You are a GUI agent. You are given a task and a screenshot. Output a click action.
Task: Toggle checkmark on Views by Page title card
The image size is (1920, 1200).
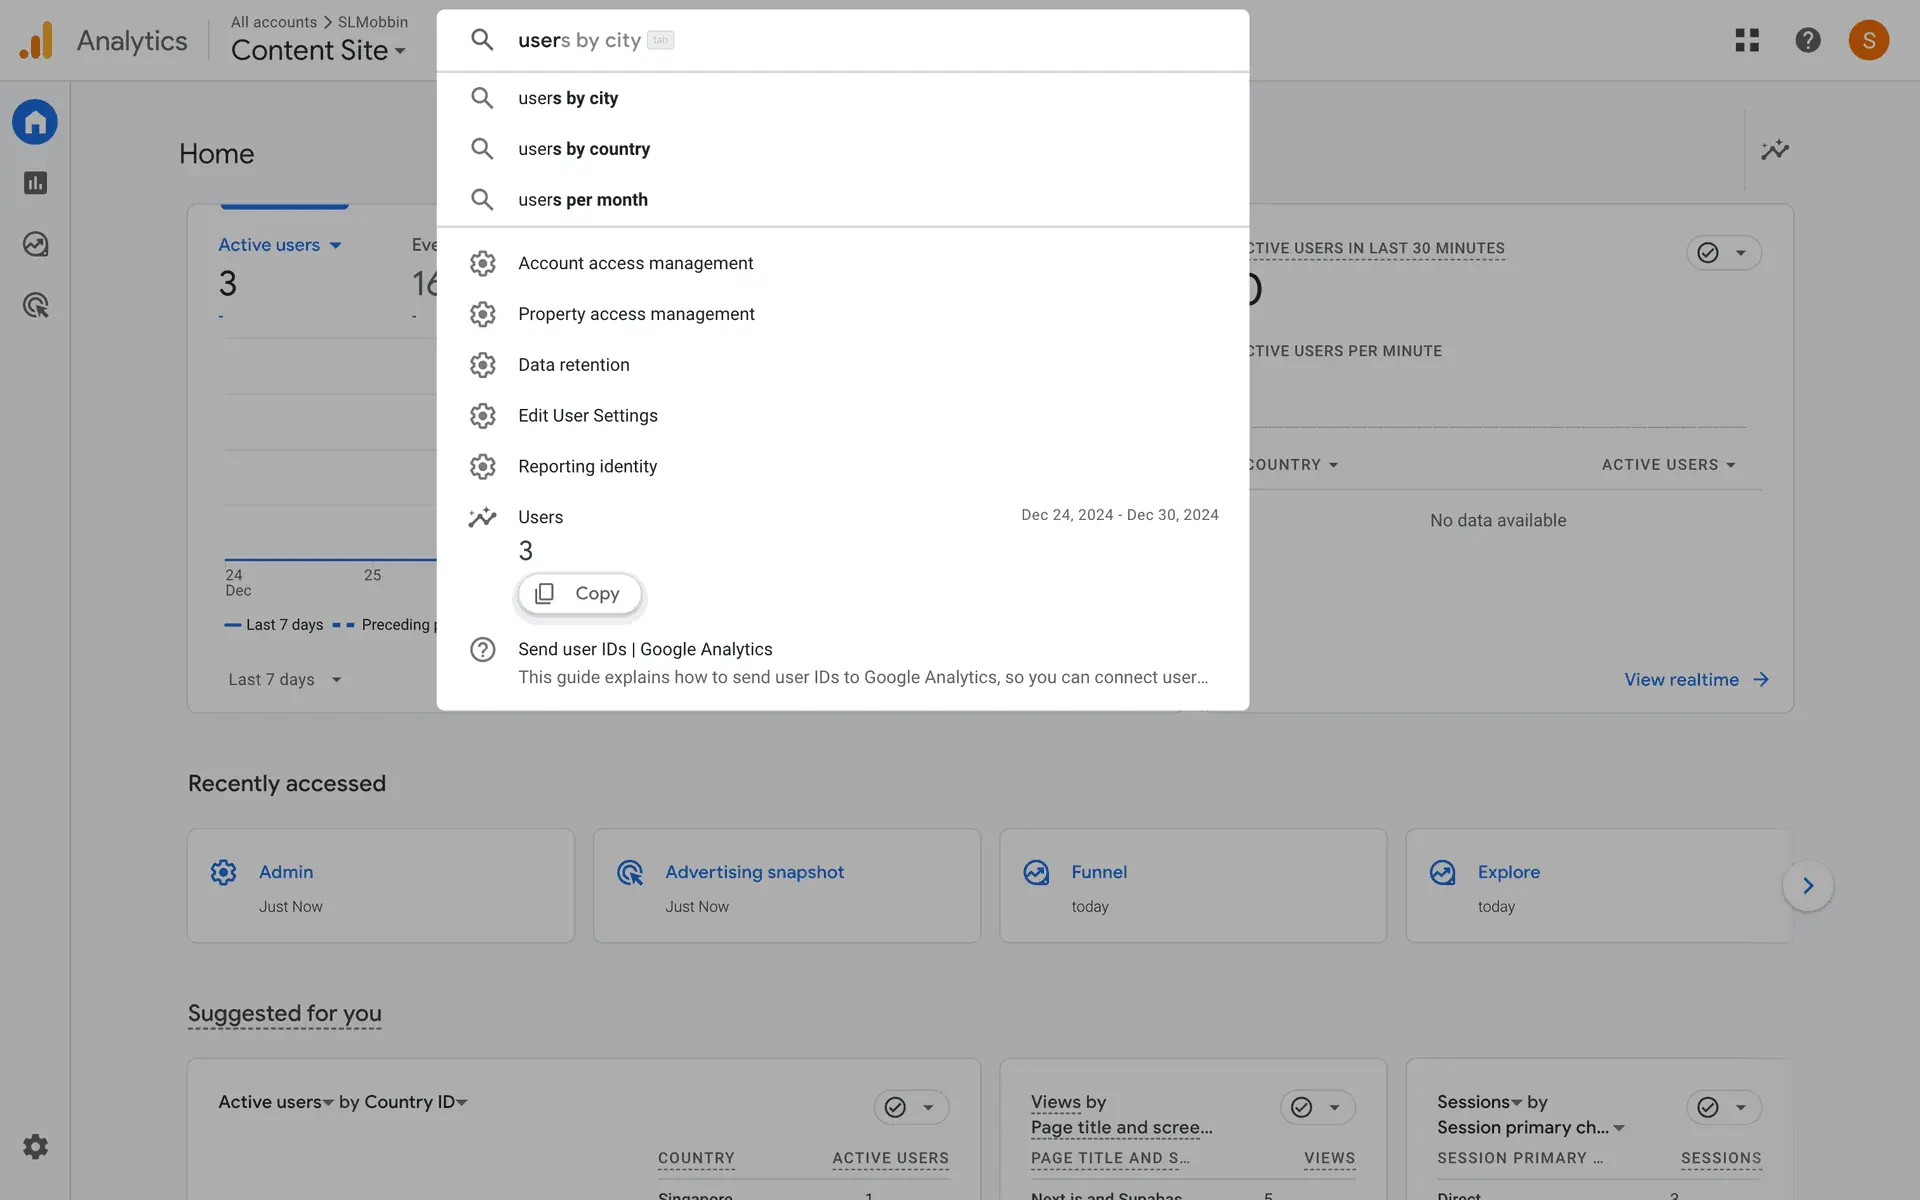(x=1301, y=1107)
